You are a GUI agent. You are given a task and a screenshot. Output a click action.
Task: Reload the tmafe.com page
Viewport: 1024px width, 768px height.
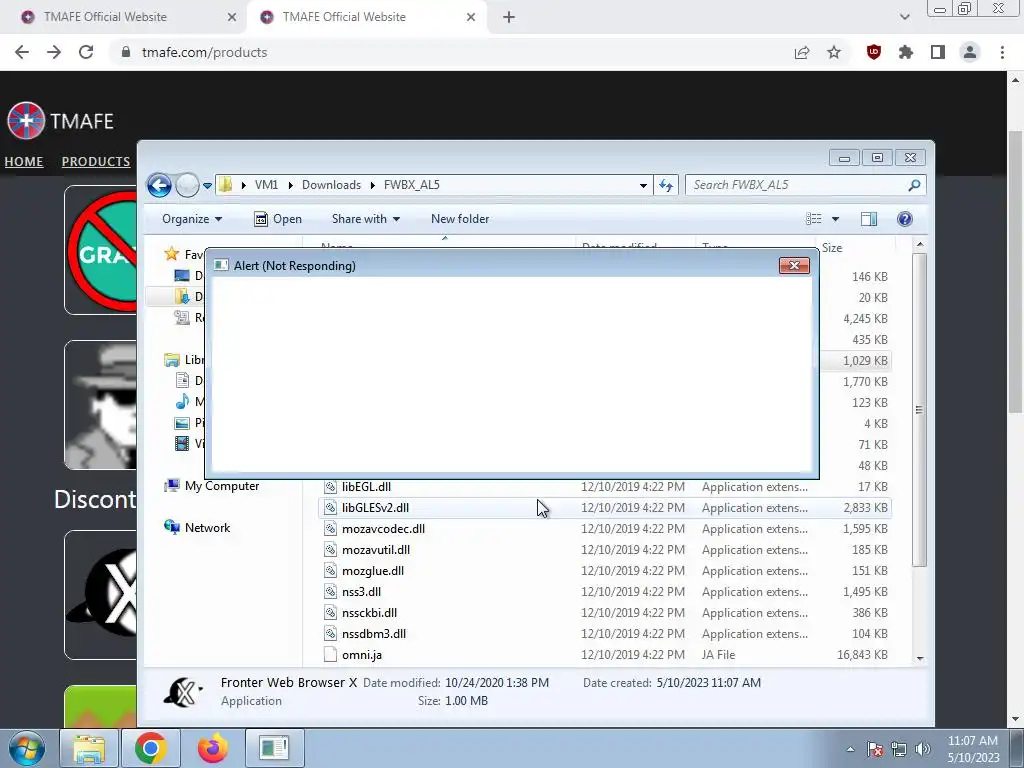(x=86, y=52)
